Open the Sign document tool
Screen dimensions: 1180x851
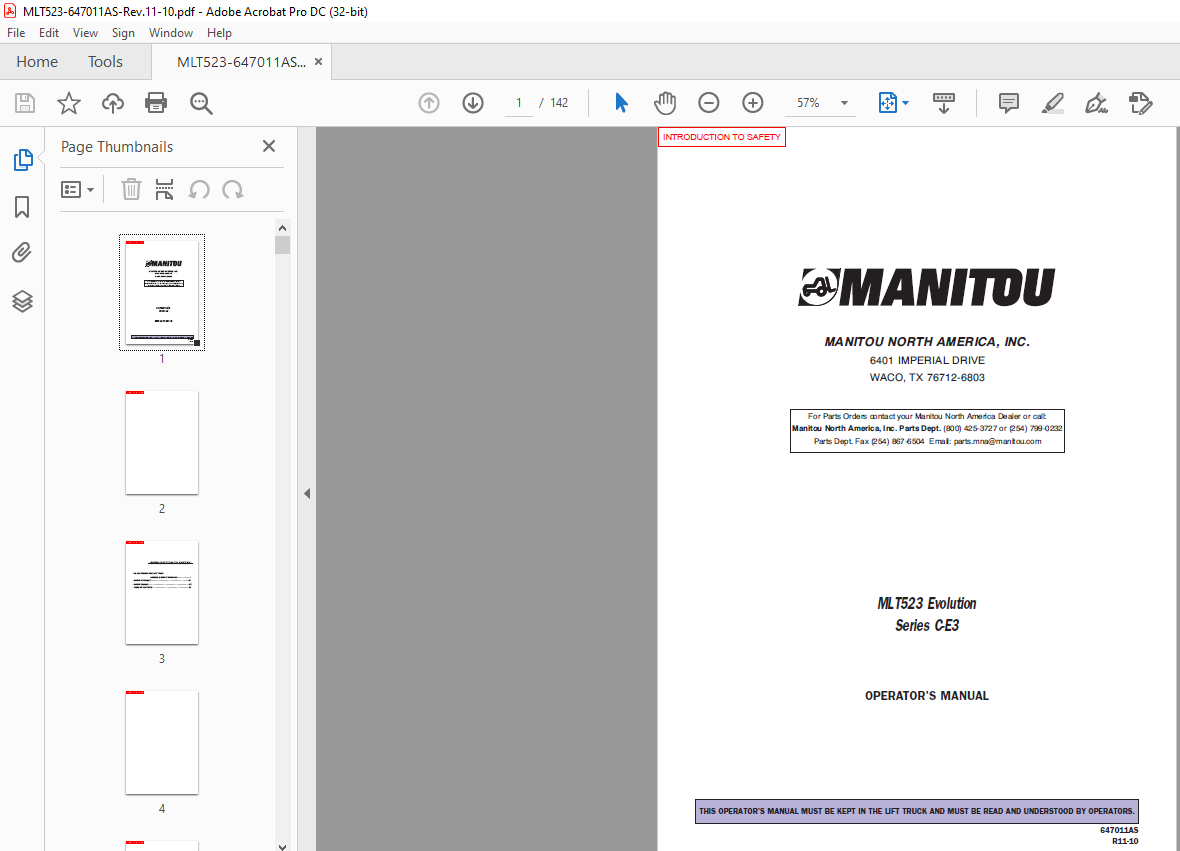pos(1096,103)
